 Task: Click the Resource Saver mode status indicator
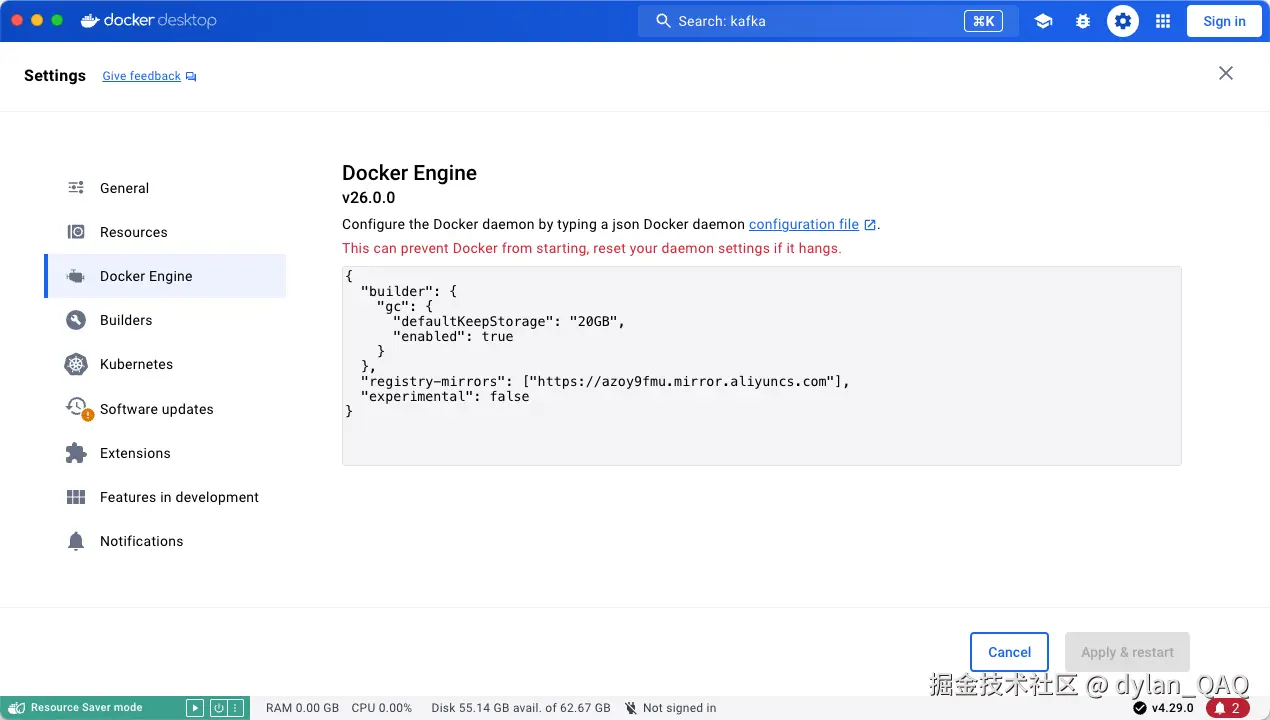(77, 708)
